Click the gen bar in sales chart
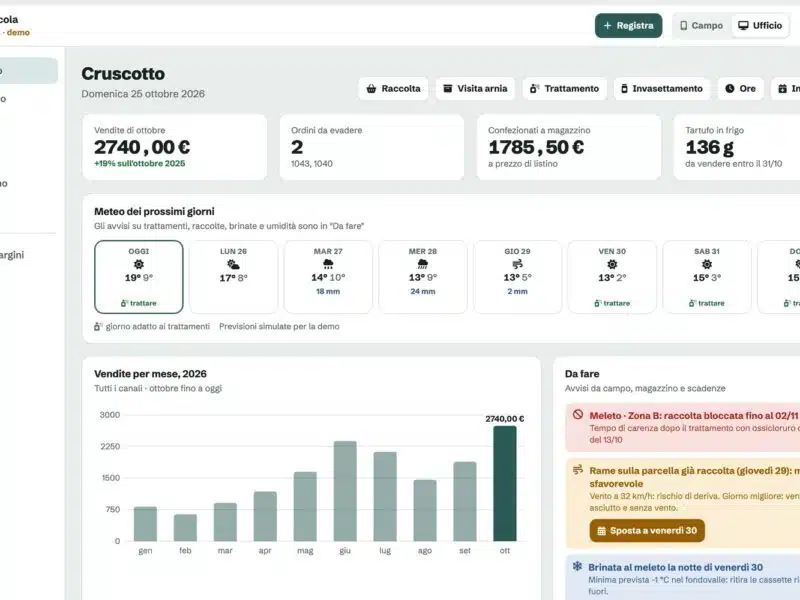 (x=145, y=524)
